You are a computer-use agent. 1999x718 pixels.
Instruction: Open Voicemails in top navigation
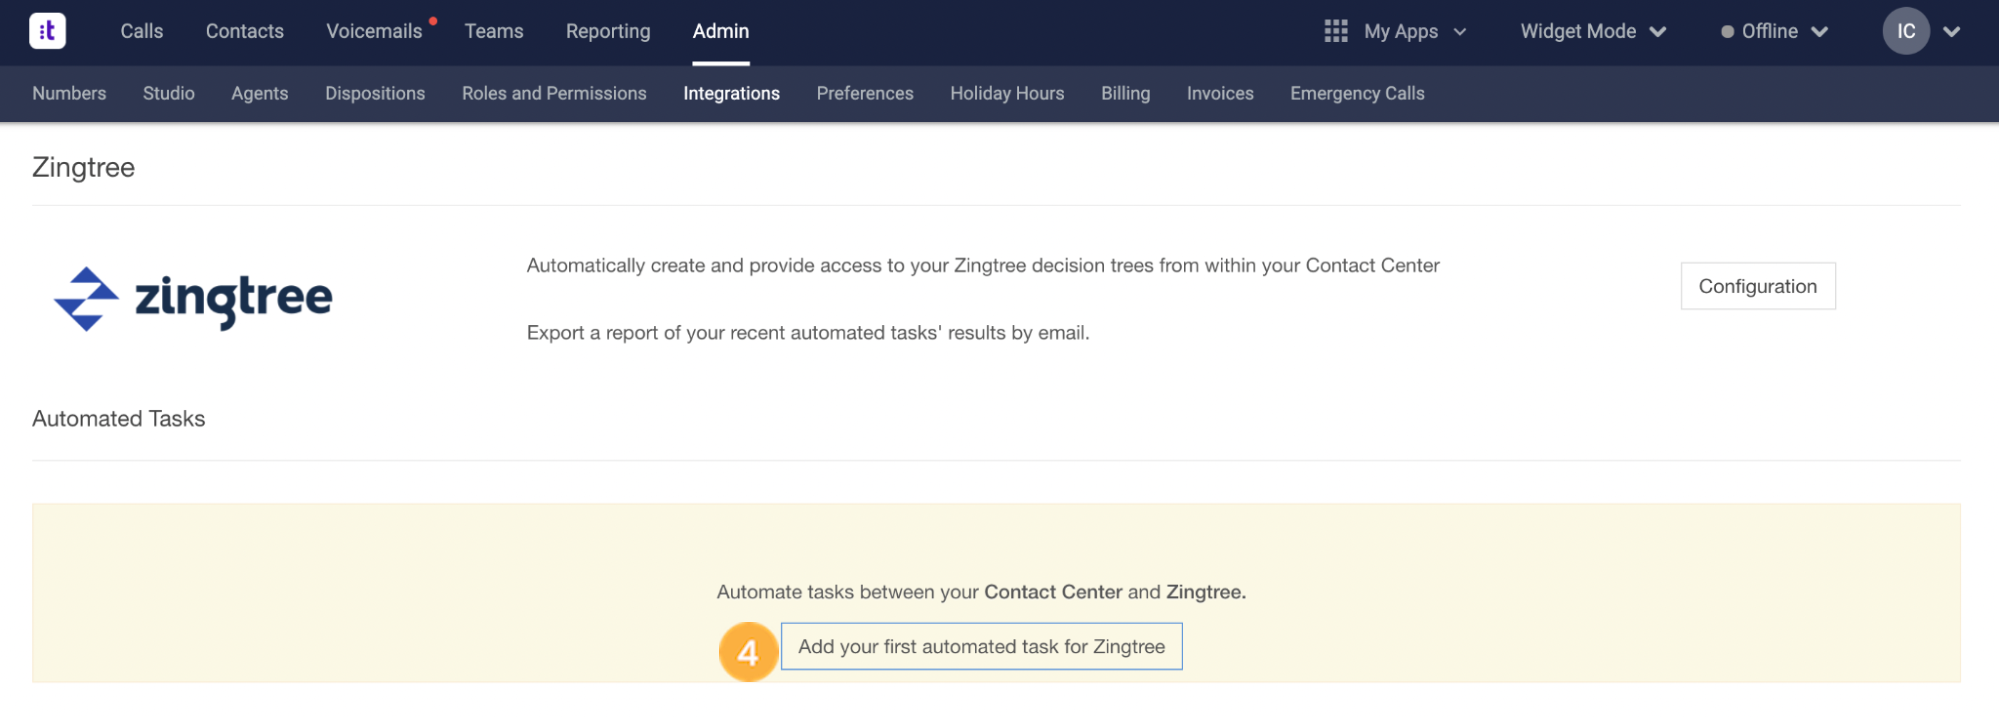tap(374, 31)
